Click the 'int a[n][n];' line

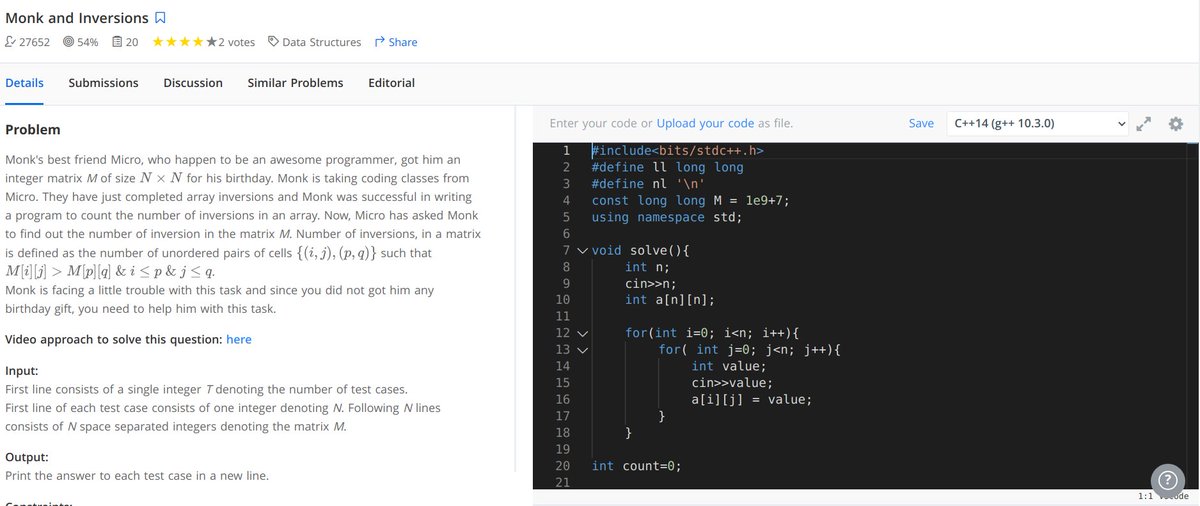[x=670, y=300]
